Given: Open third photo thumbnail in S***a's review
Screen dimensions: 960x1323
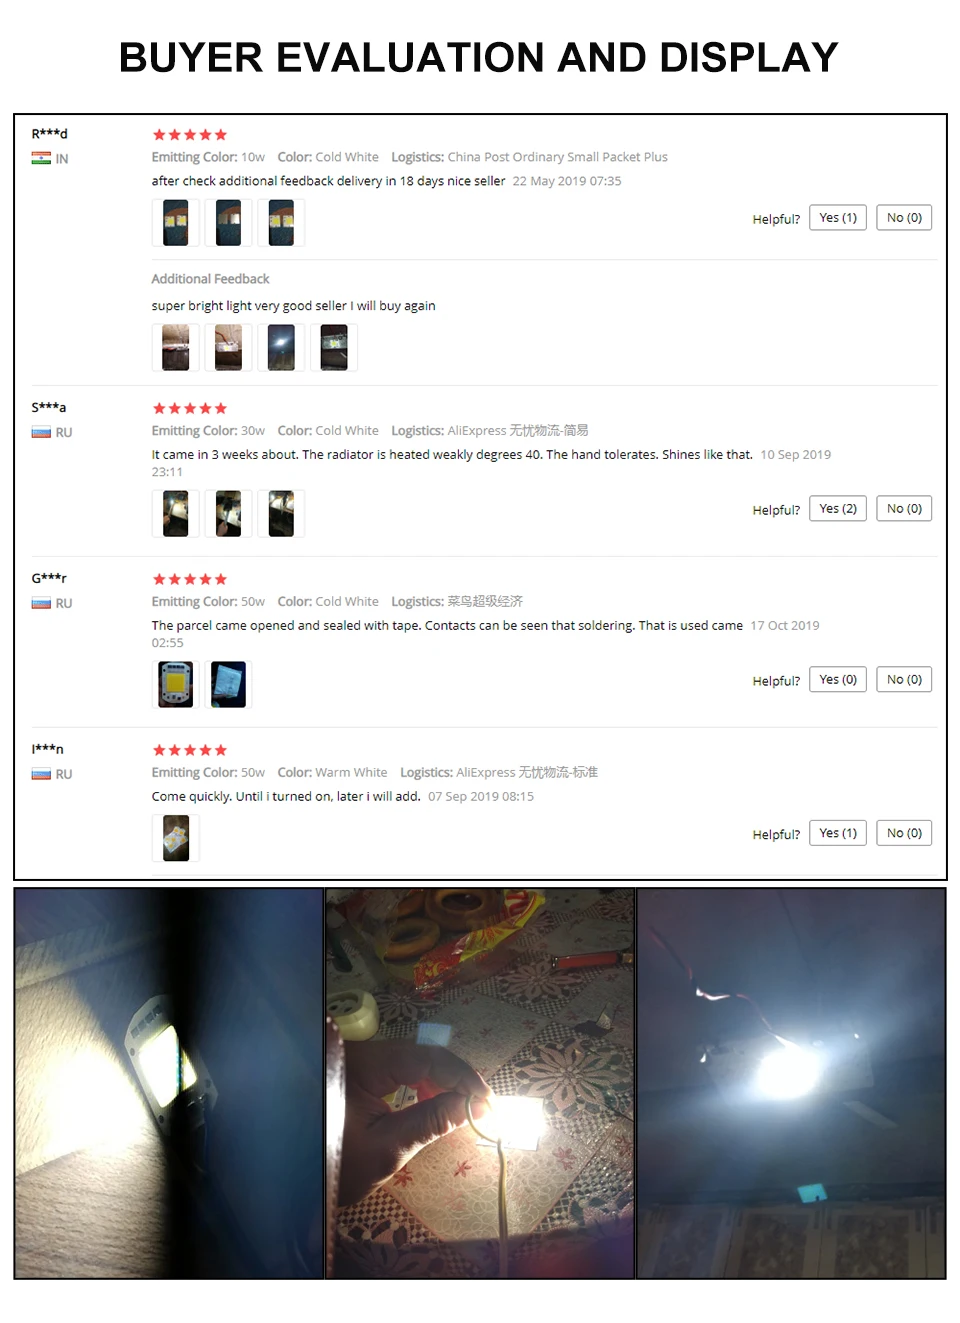Looking at the screenshot, I should (x=281, y=513).
